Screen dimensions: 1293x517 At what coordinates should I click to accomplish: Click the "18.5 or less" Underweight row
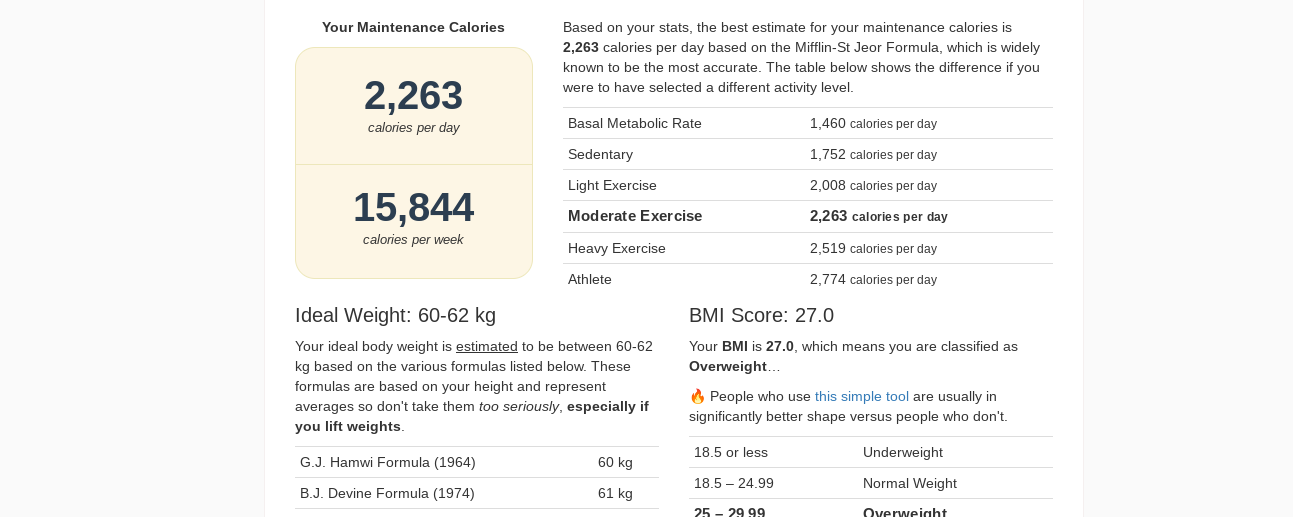[870, 452]
